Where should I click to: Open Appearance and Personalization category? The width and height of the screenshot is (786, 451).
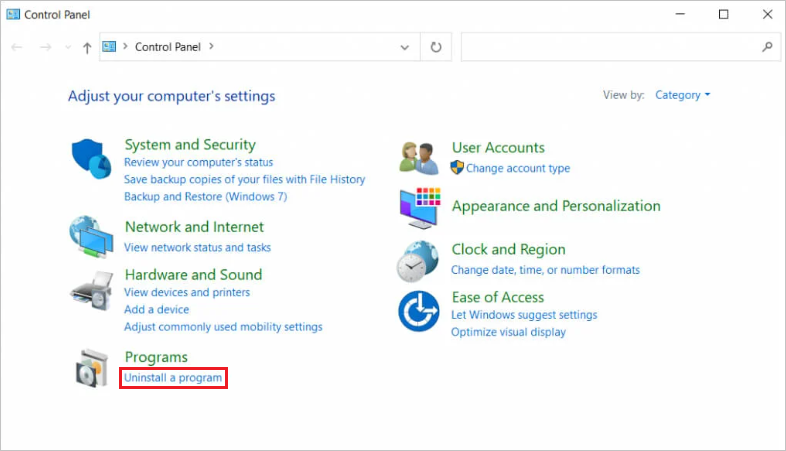556,206
